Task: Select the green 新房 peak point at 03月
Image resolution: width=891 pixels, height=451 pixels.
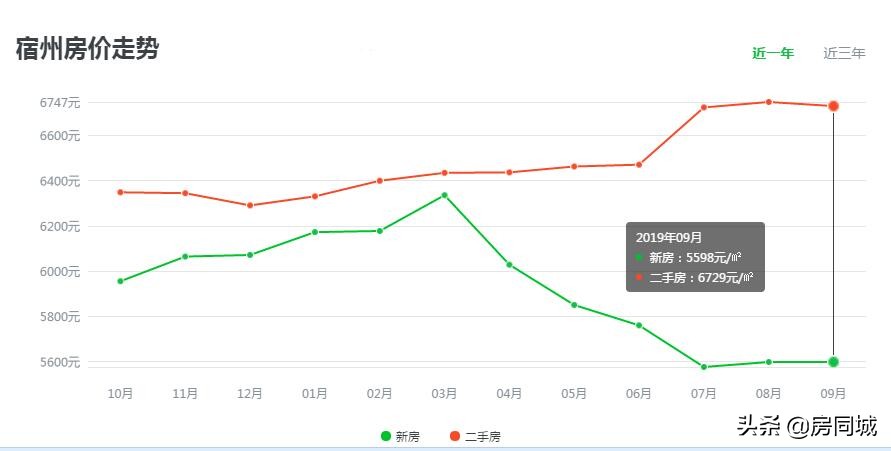Action: (x=444, y=195)
